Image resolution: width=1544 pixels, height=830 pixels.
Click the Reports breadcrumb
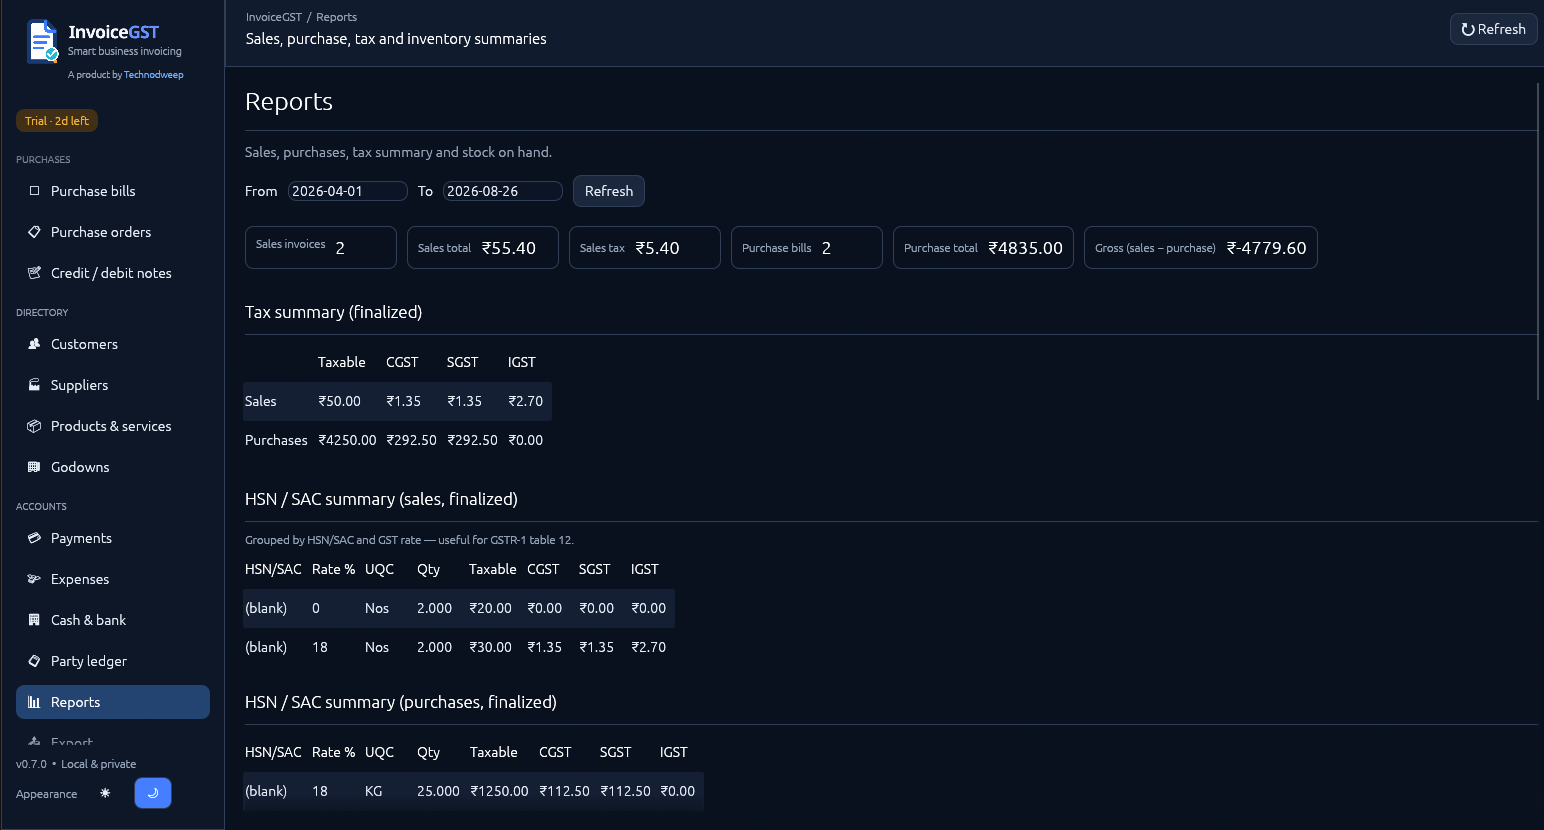(337, 17)
